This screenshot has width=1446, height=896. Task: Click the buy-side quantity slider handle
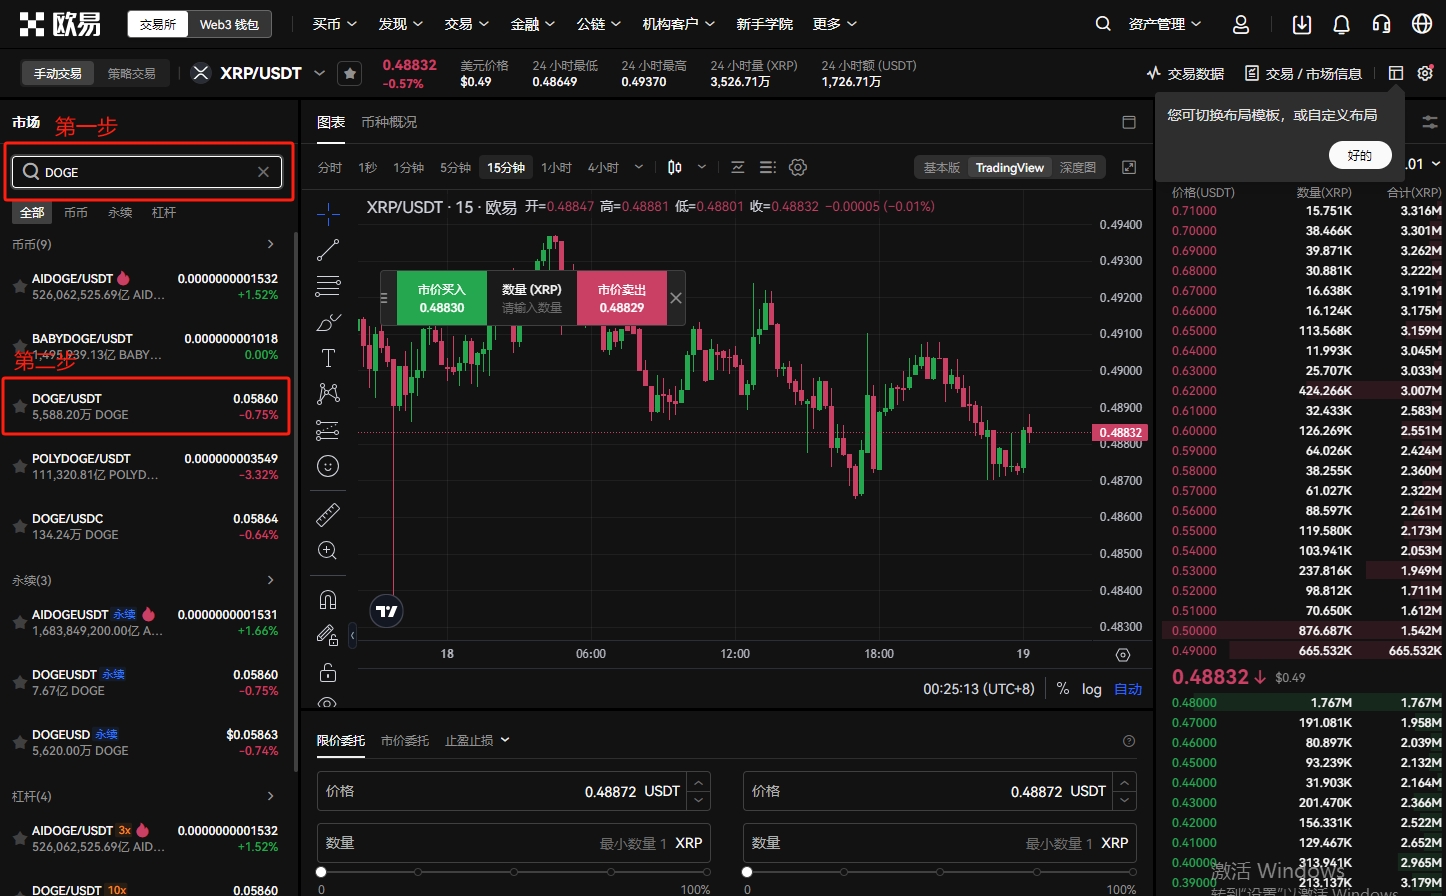pyautogui.click(x=321, y=872)
